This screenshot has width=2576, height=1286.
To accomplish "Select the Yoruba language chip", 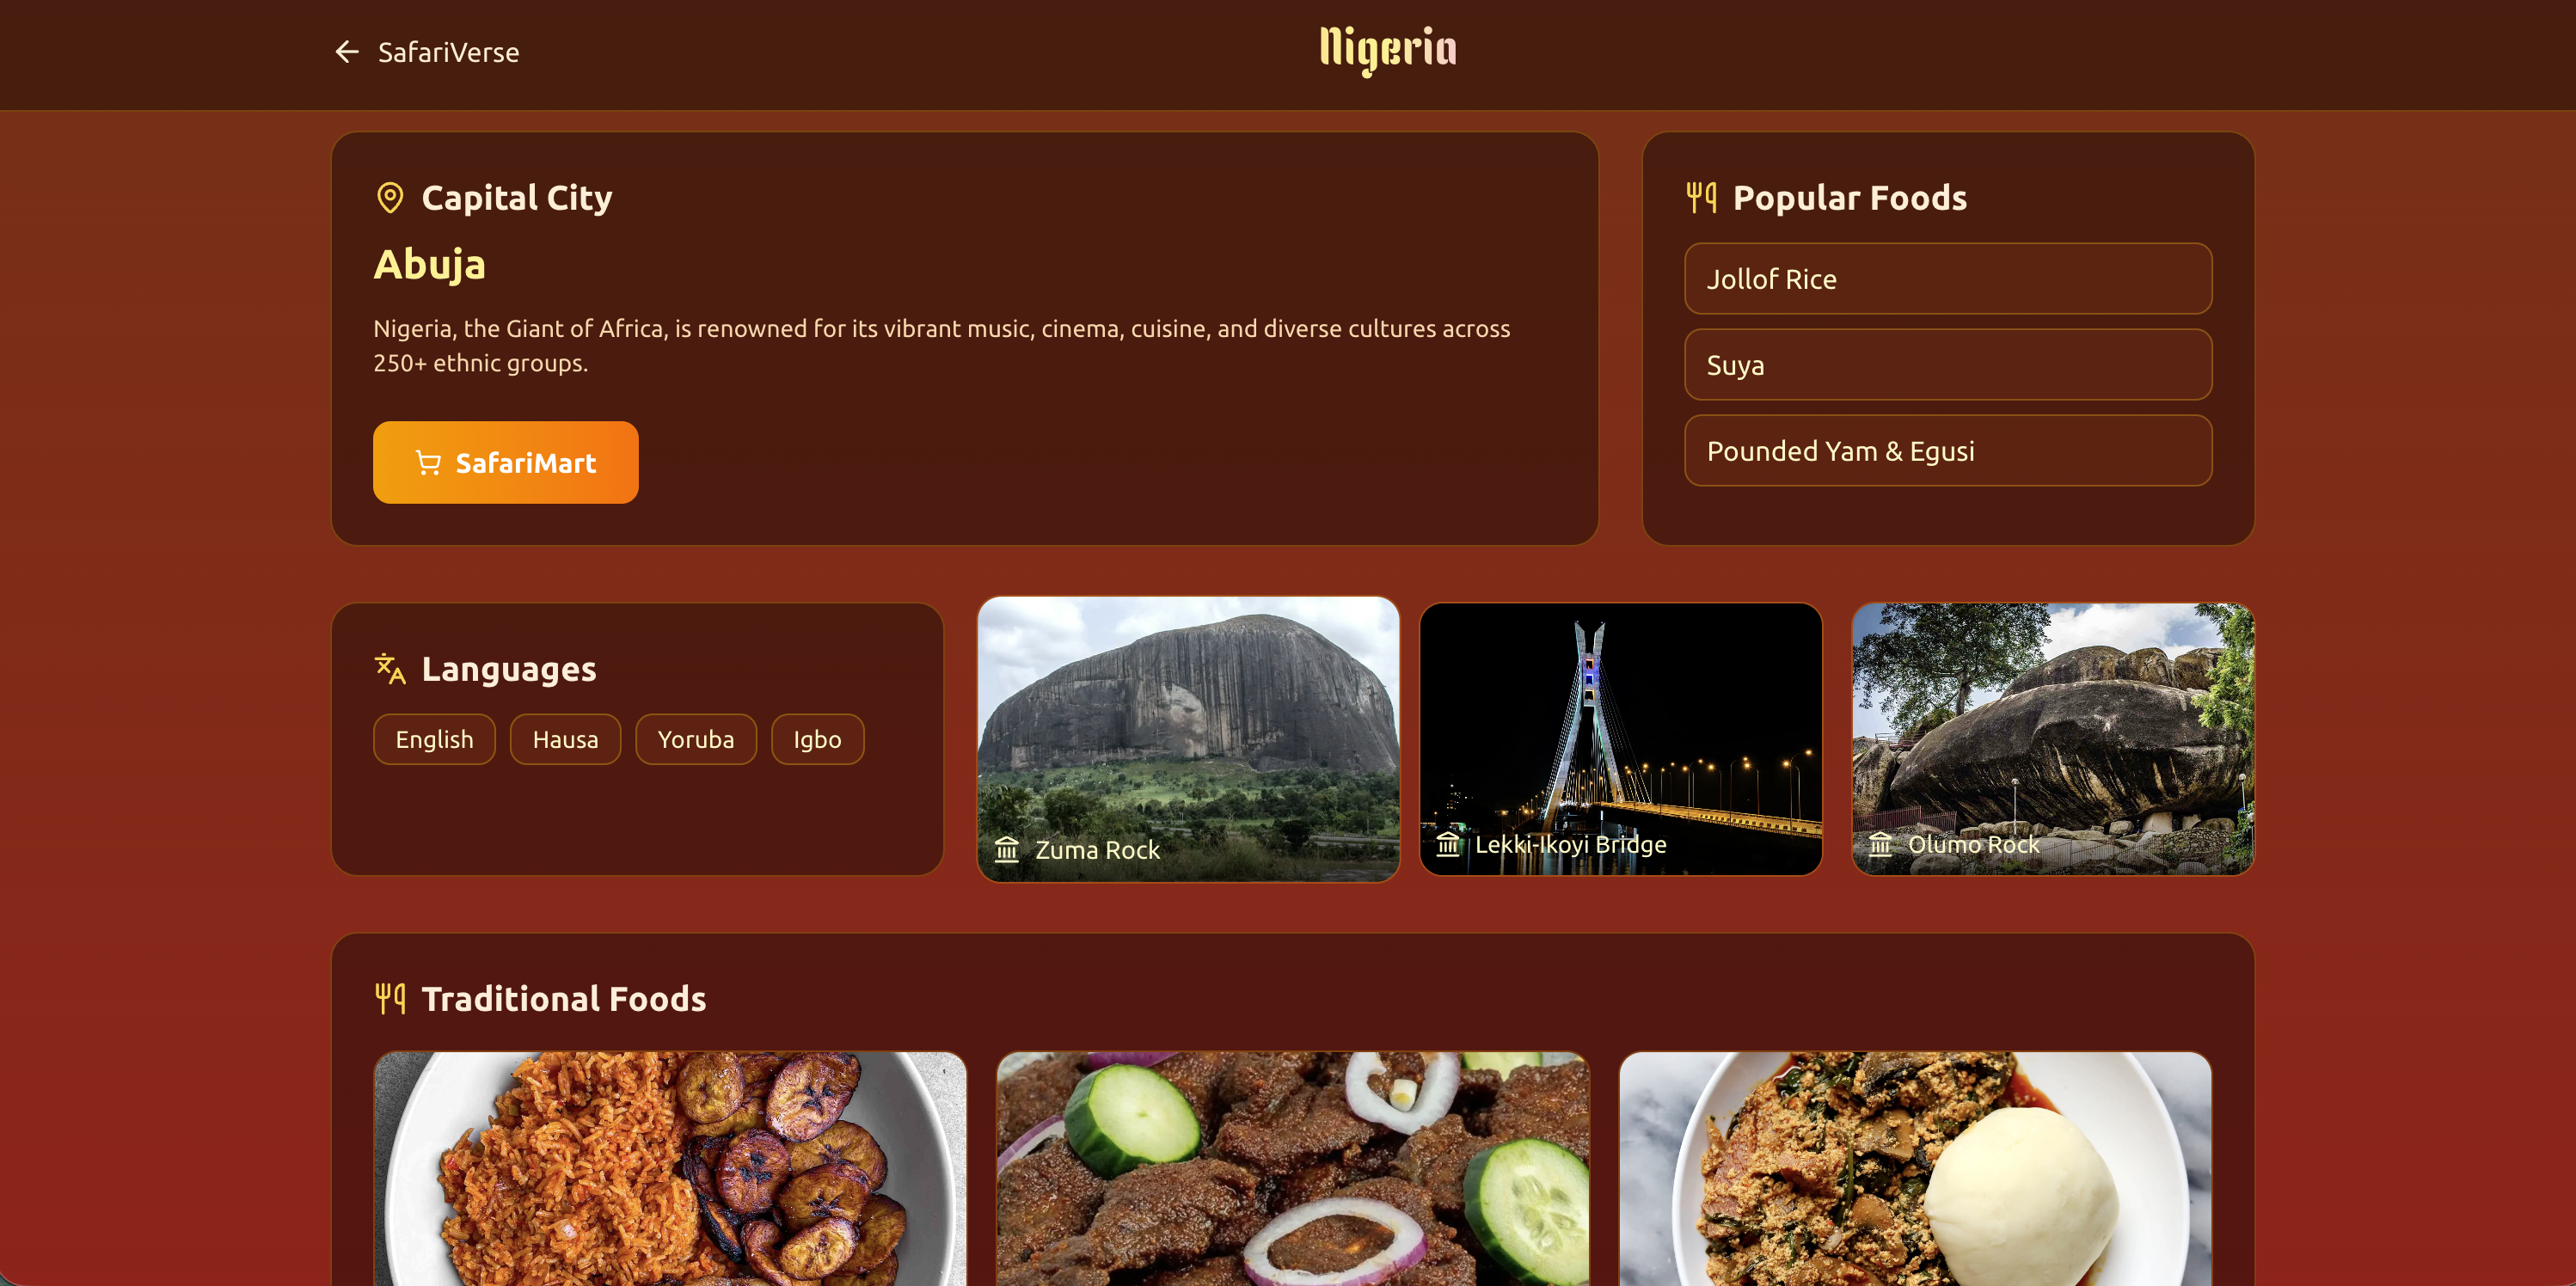I will 696,740.
